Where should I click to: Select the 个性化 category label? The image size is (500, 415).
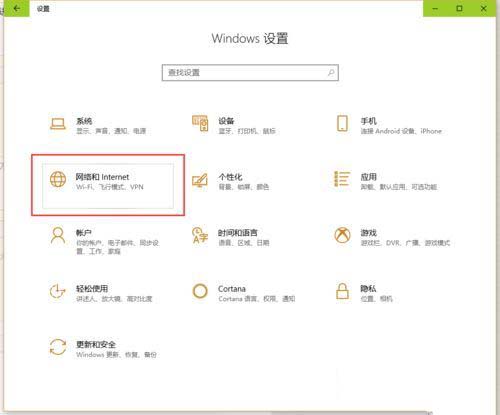pyautogui.click(x=230, y=177)
